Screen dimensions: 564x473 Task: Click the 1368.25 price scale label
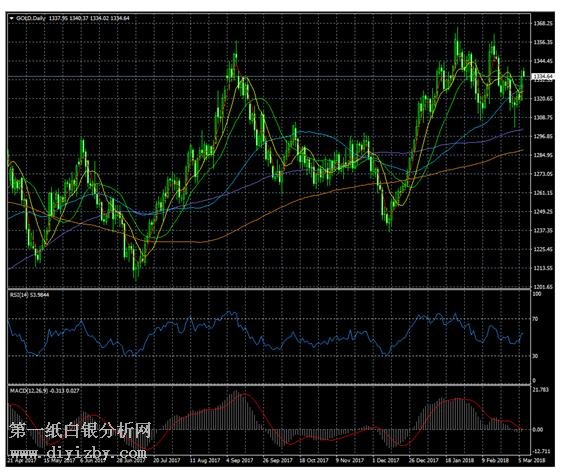click(543, 23)
